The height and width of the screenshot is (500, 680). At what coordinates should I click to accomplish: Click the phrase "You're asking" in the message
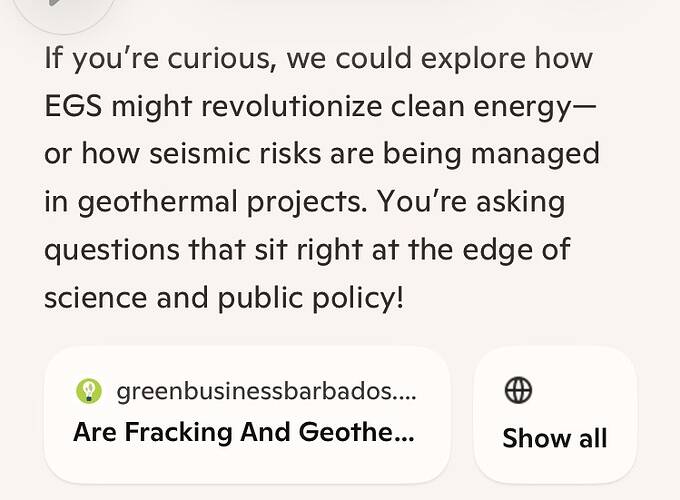471,202
